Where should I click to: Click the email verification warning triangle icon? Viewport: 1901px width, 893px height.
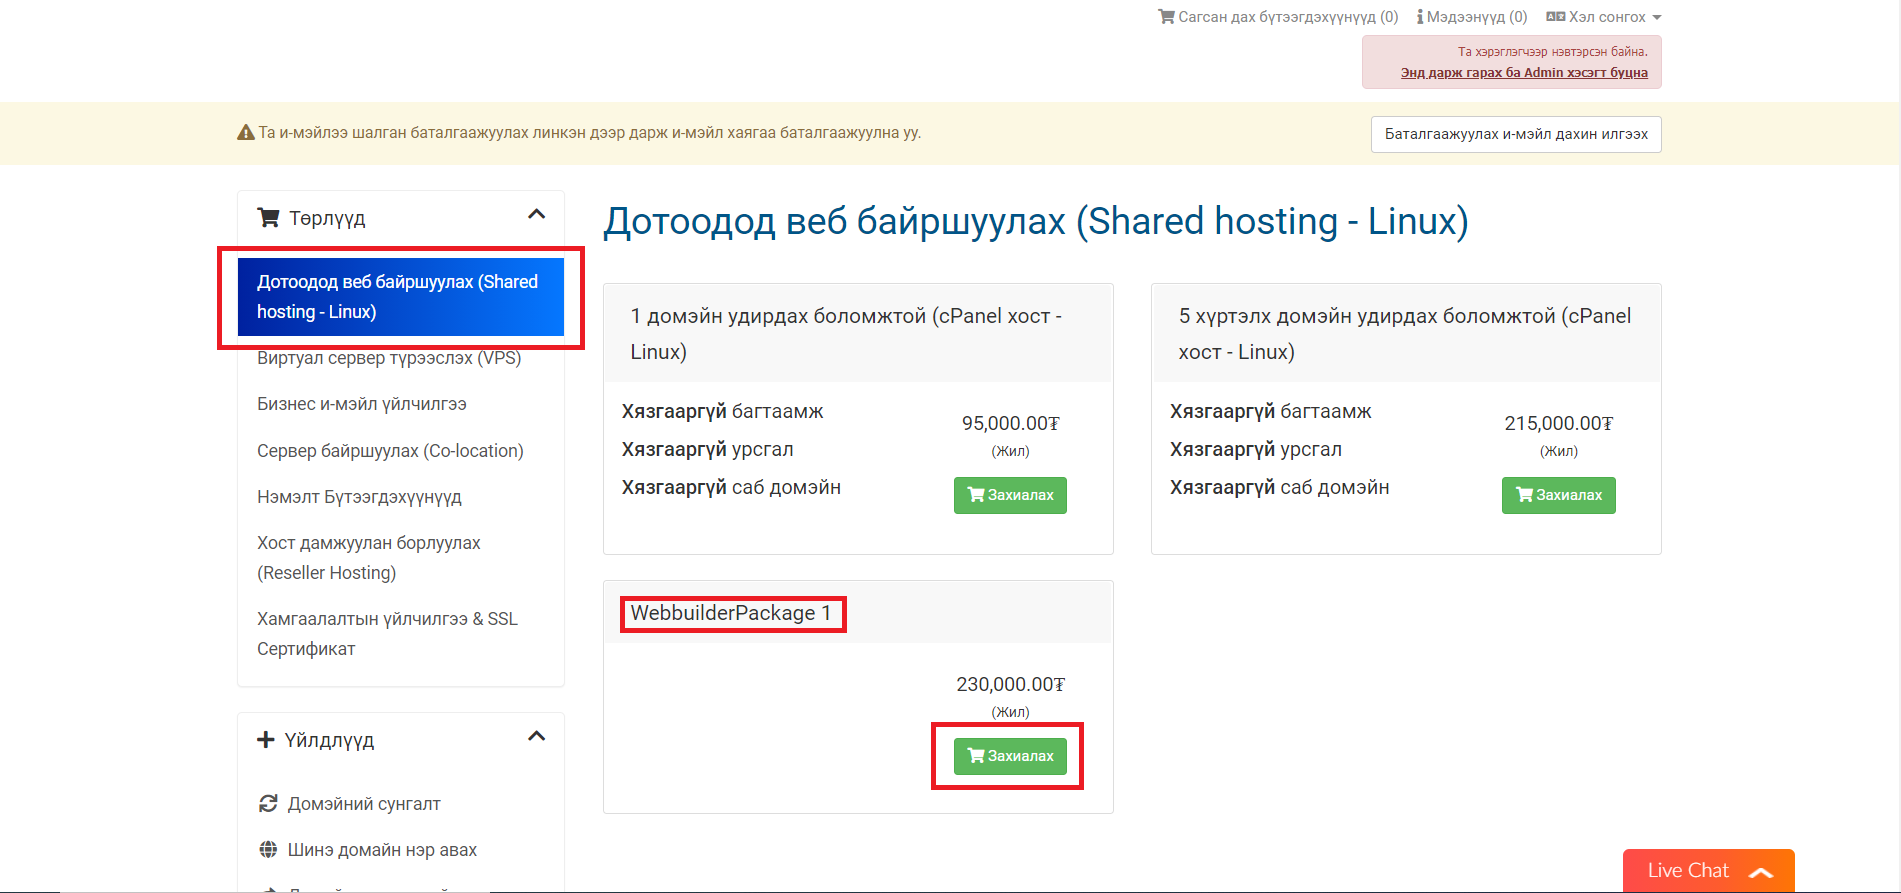point(246,132)
